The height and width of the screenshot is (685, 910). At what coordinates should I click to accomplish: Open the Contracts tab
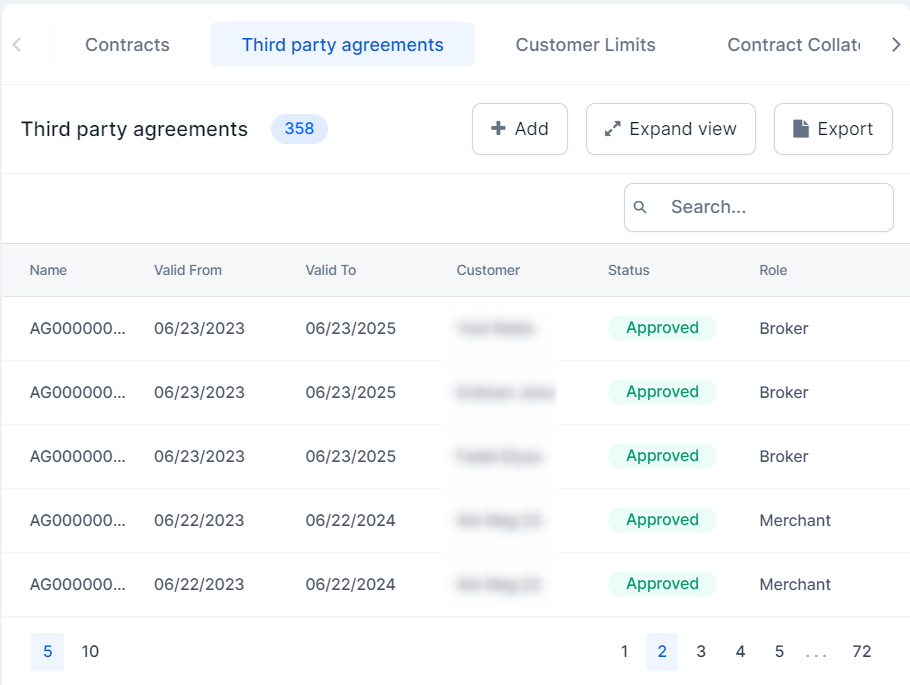pyautogui.click(x=127, y=45)
